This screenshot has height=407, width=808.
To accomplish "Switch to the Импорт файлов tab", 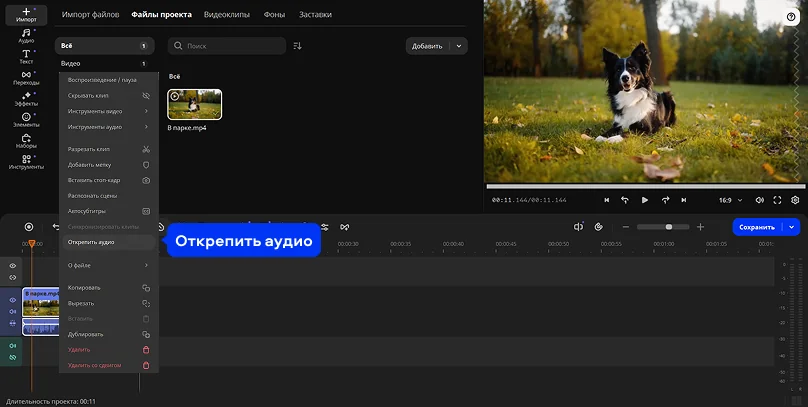I will click(x=91, y=14).
